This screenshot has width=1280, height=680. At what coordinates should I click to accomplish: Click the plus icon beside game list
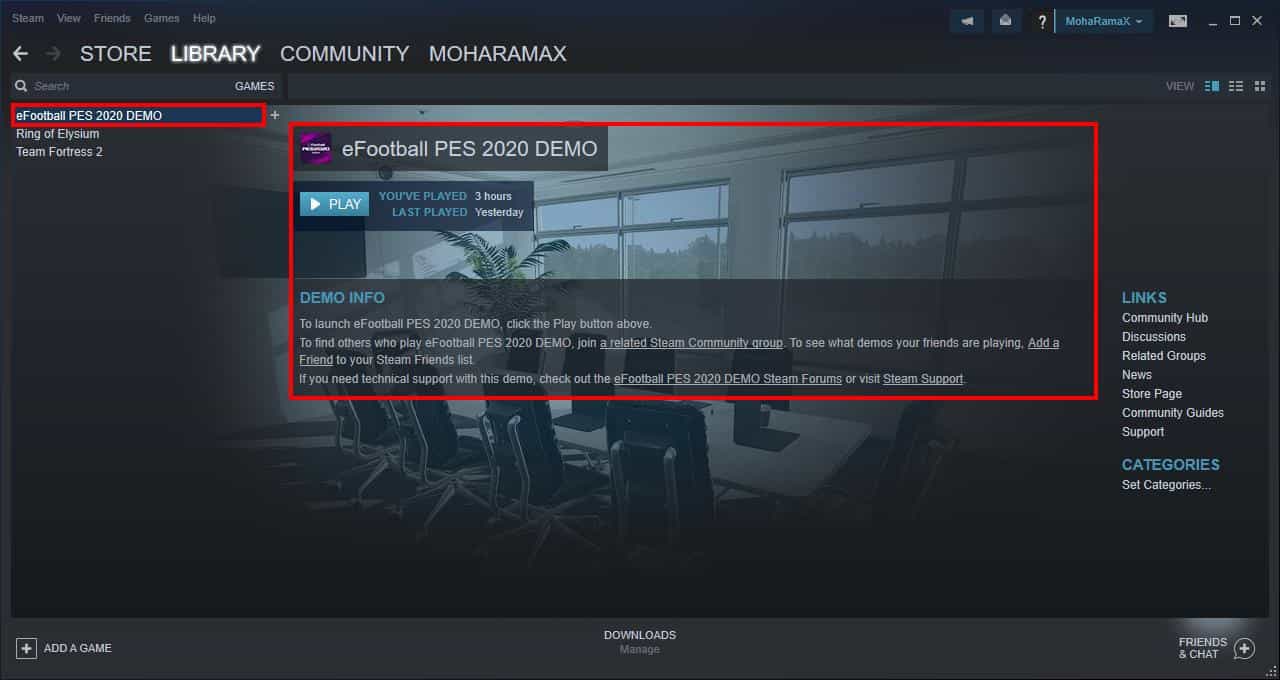pos(275,115)
